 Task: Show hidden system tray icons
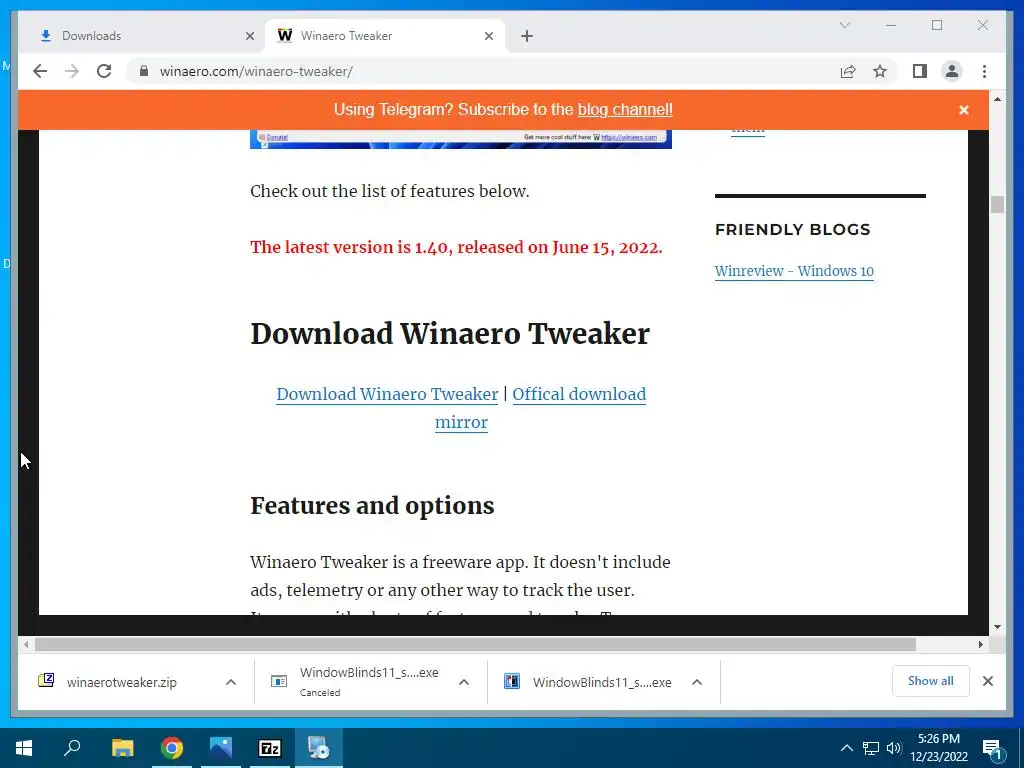[x=846, y=748]
